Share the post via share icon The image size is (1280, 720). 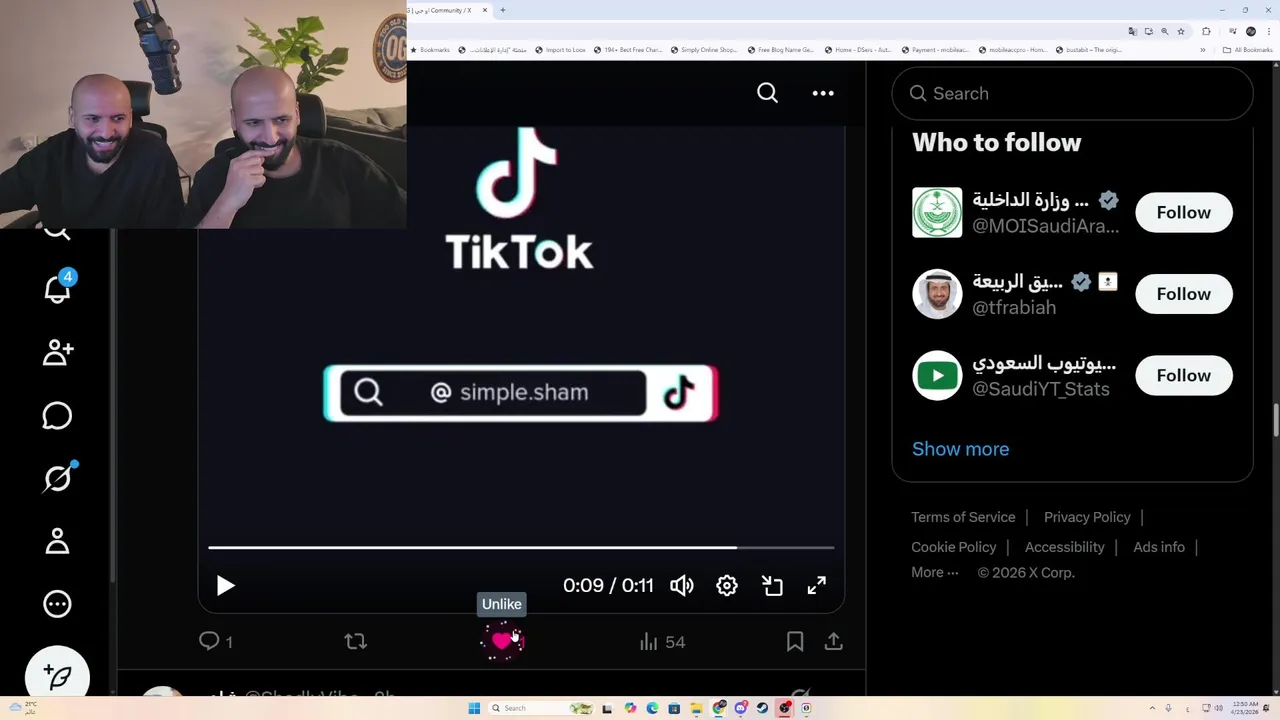[x=833, y=642]
